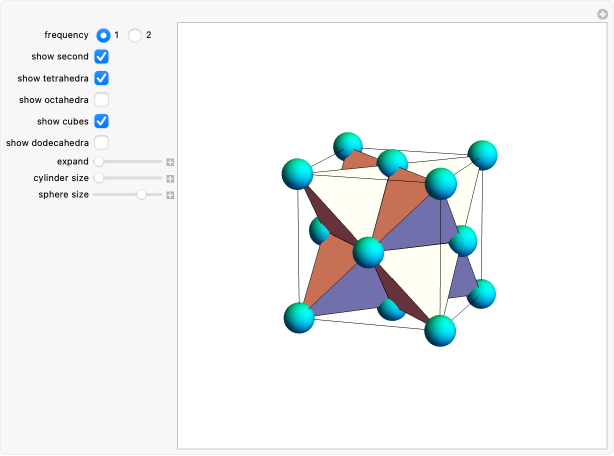The width and height of the screenshot is (614, 456).
Task: Check the show dodecahedra checkbox
Action: pyautogui.click(x=101, y=143)
